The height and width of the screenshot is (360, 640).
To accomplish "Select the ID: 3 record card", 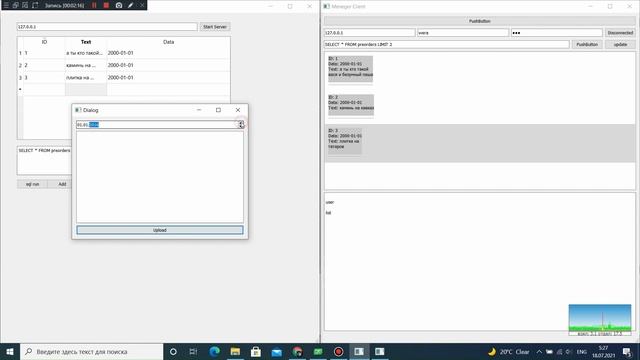I will pos(344,141).
